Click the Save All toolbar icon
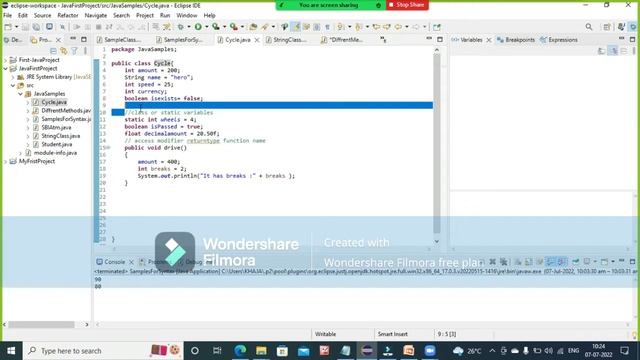640x360 pixels. (36, 27)
